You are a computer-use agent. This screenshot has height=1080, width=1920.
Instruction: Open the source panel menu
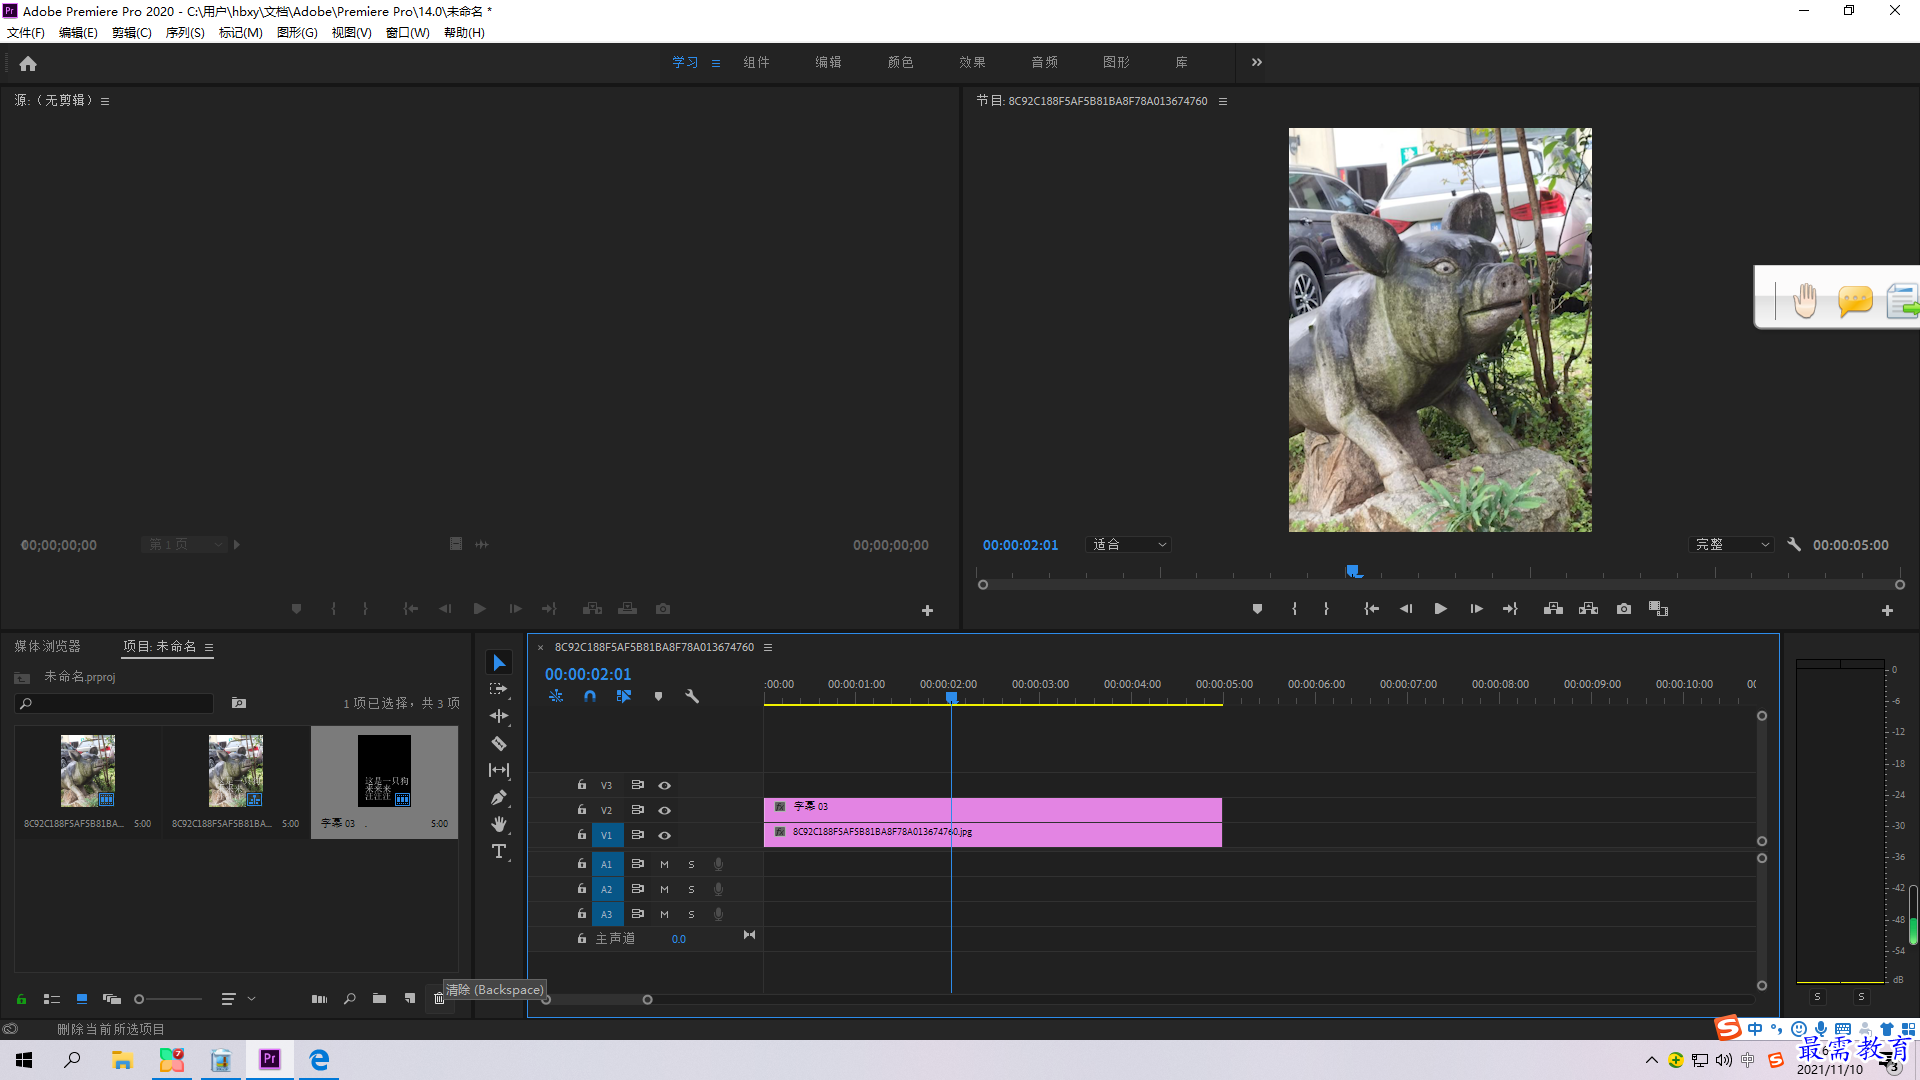[x=105, y=101]
